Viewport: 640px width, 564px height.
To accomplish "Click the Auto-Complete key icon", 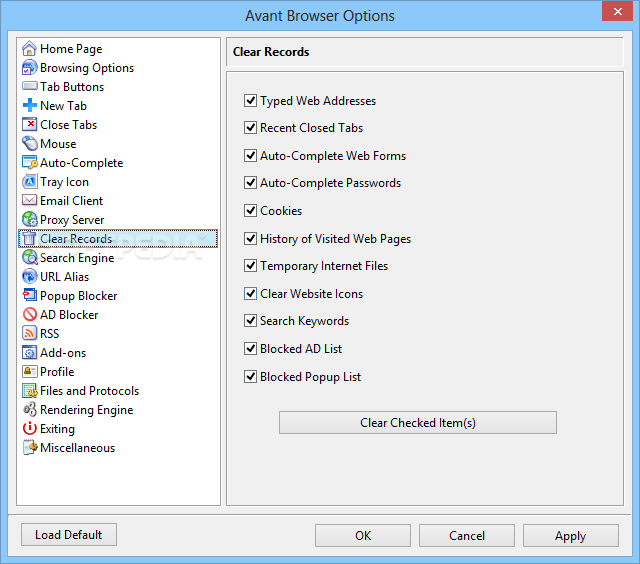I will (x=29, y=163).
